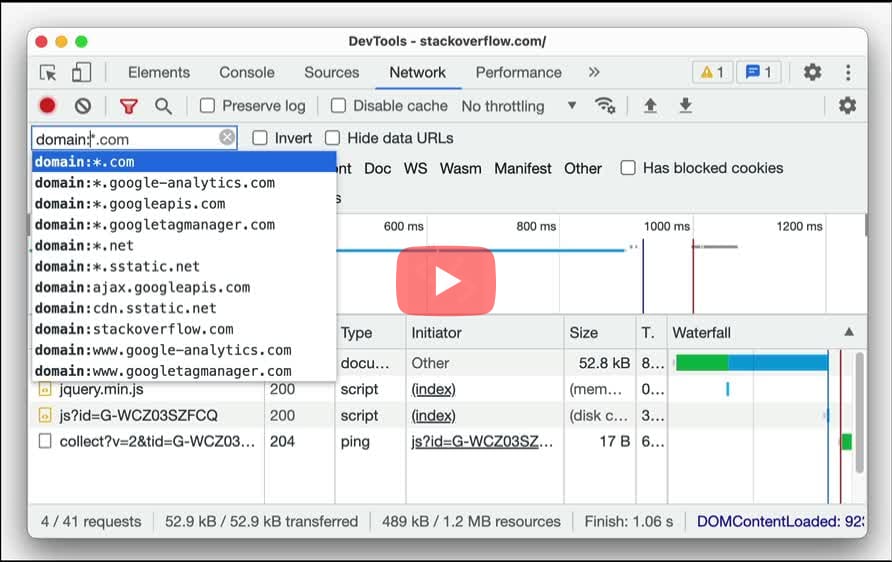This screenshot has width=892, height=562.
Task: Tick the Hide data URLs checkbox
Action: [332, 138]
